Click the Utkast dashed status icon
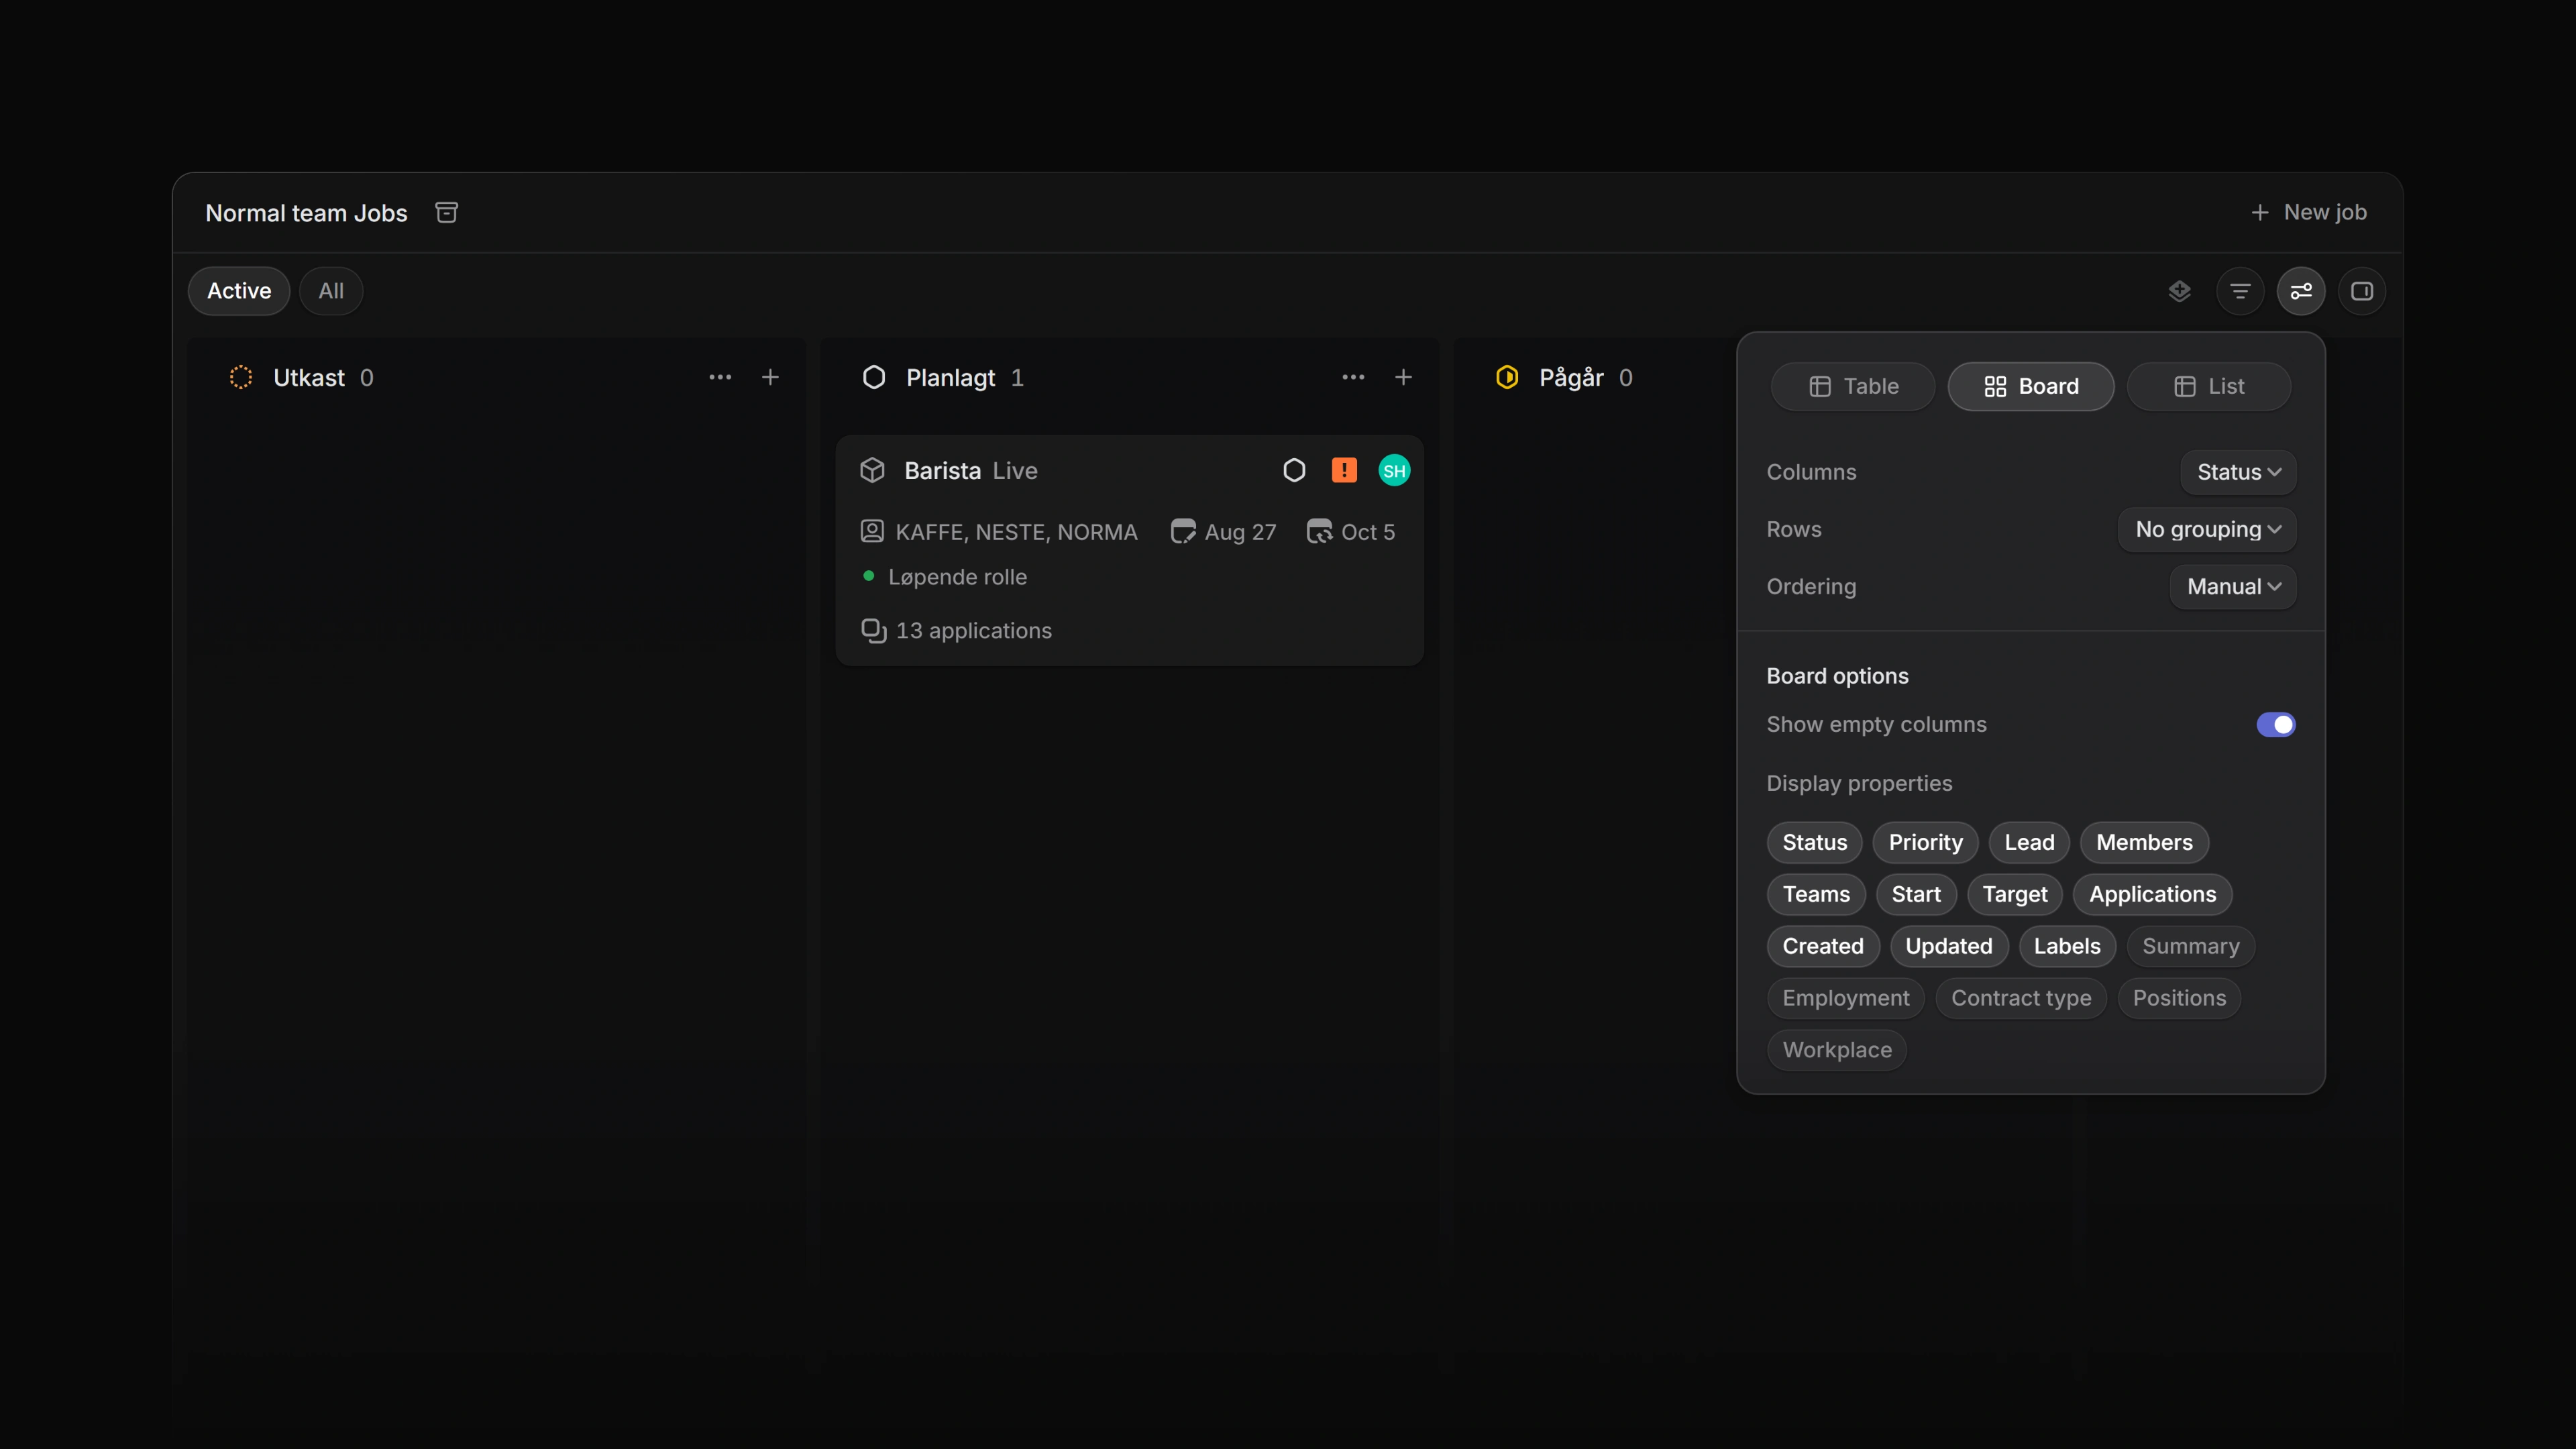Screen dimensions: 2576x1449 [x=241, y=377]
